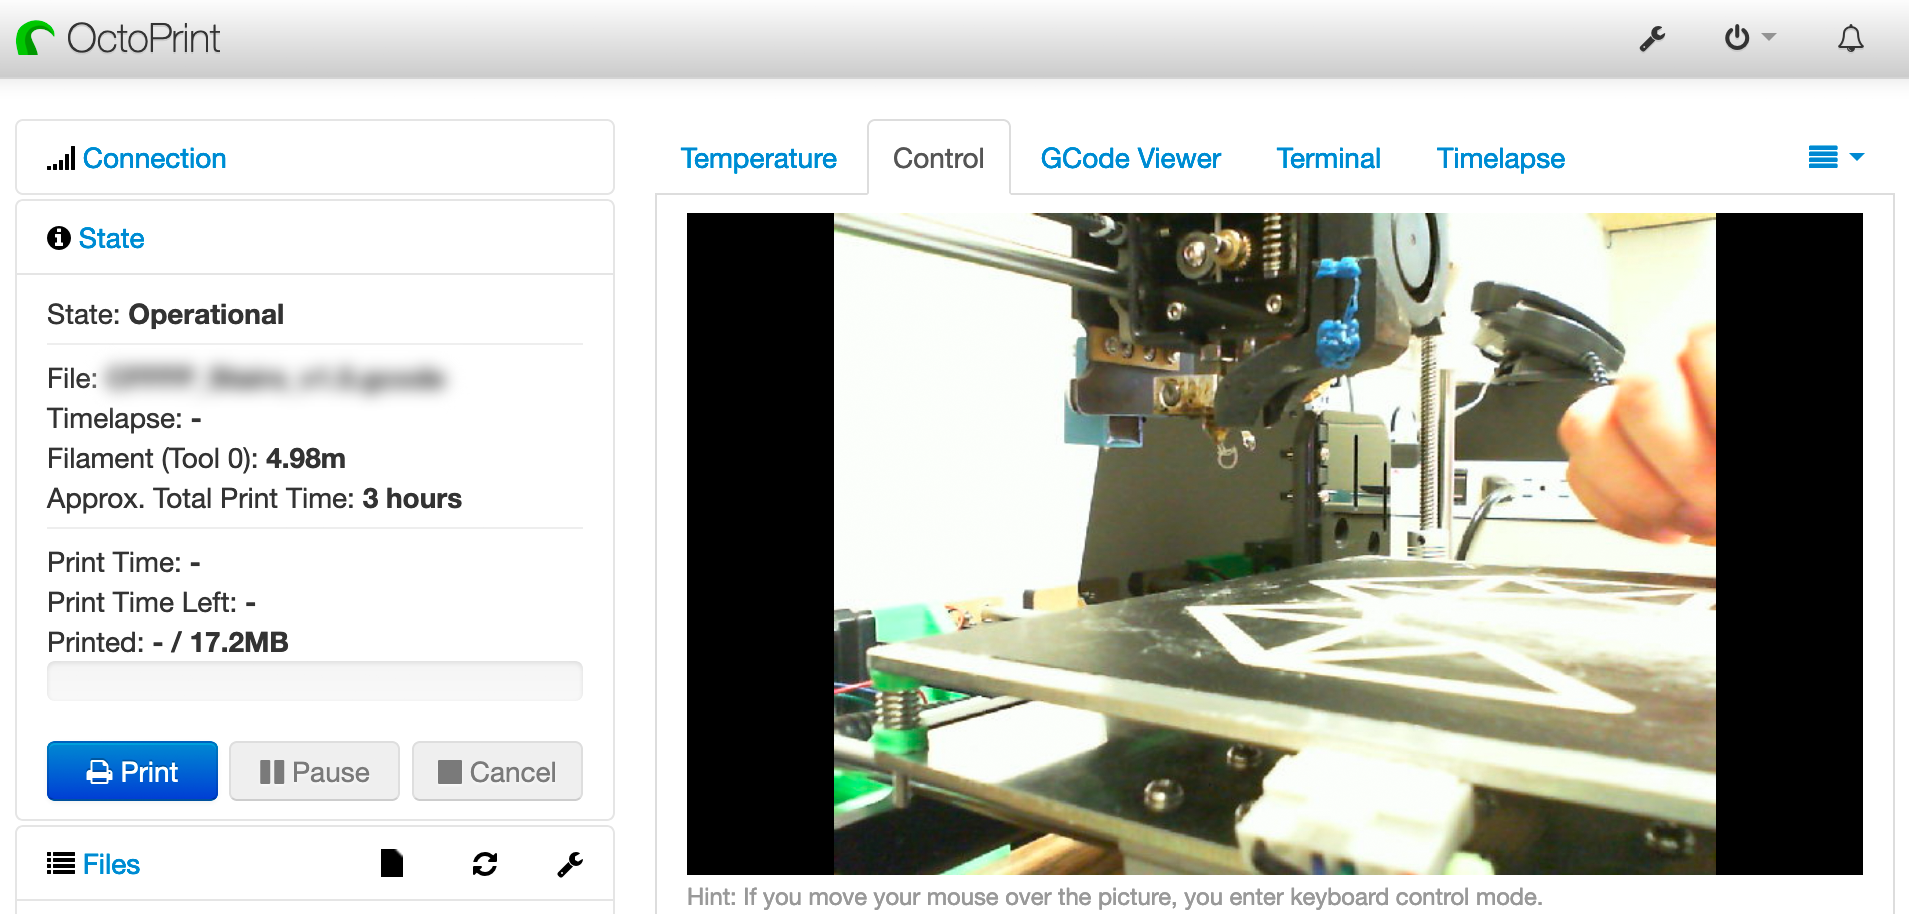This screenshot has height=914, width=1909.
Task: Refresh the file list with the refresh icon
Action: 484,863
